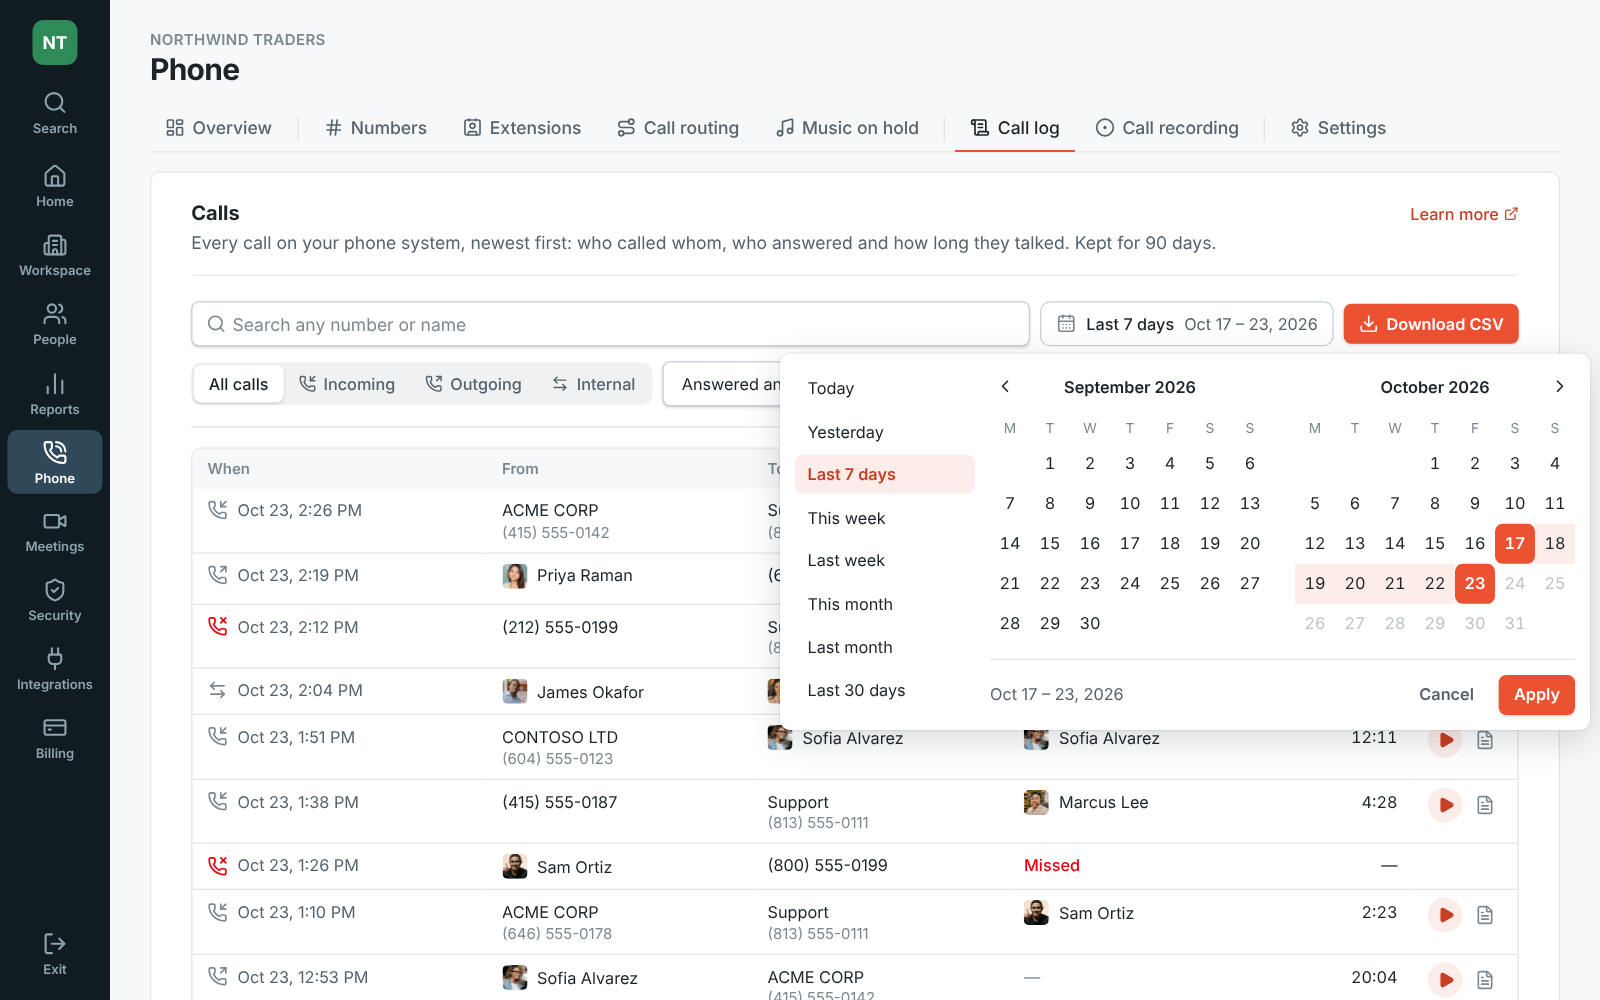The width and height of the screenshot is (1600, 1000).
Task: Open the date range picker
Action: [1187, 324]
